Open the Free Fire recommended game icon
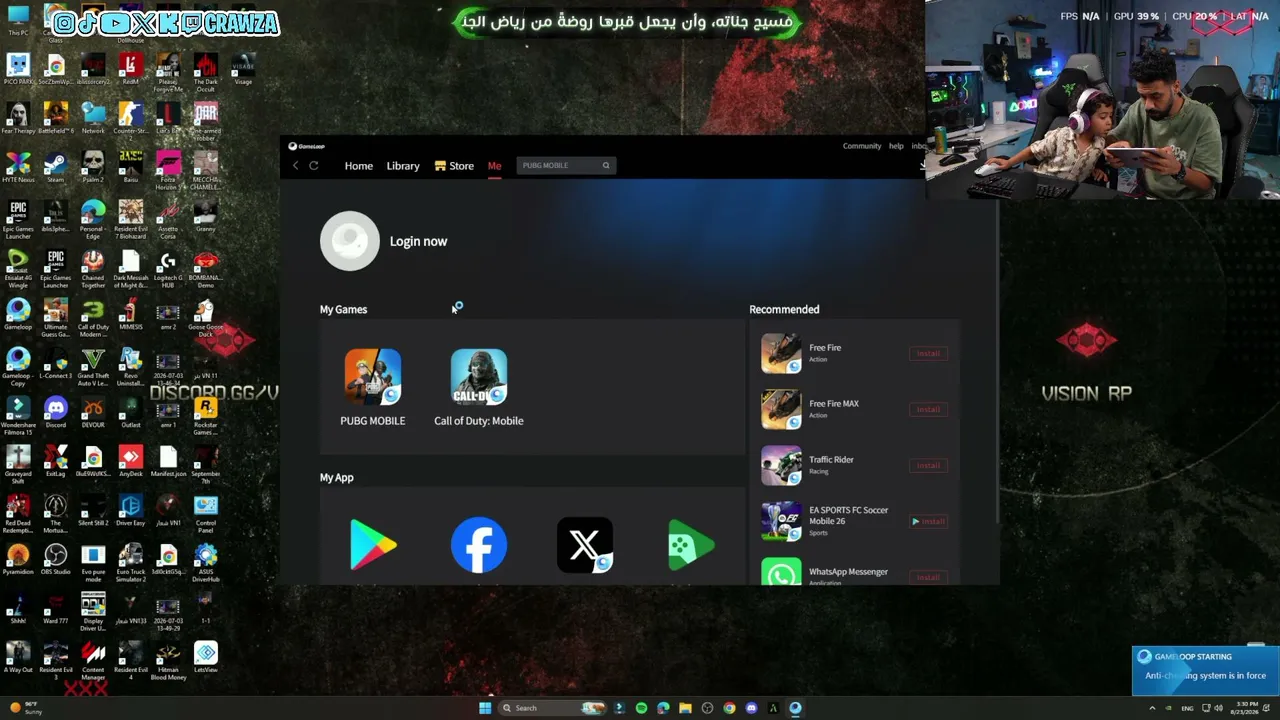The width and height of the screenshot is (1280, 720). (781, 354)
